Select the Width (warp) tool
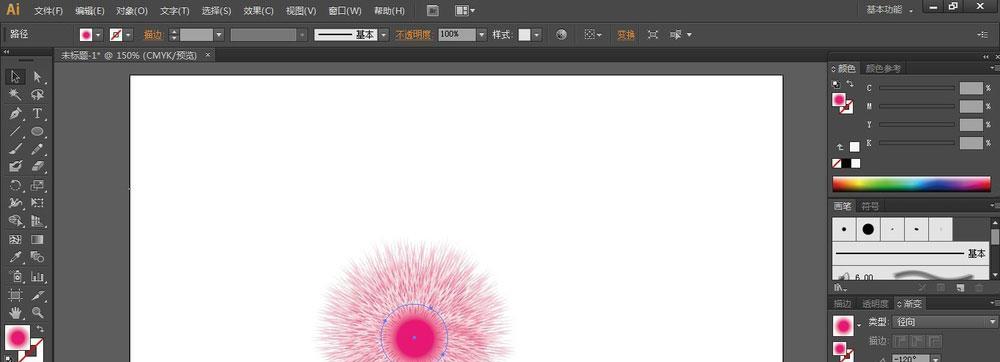 coord(16,203)
